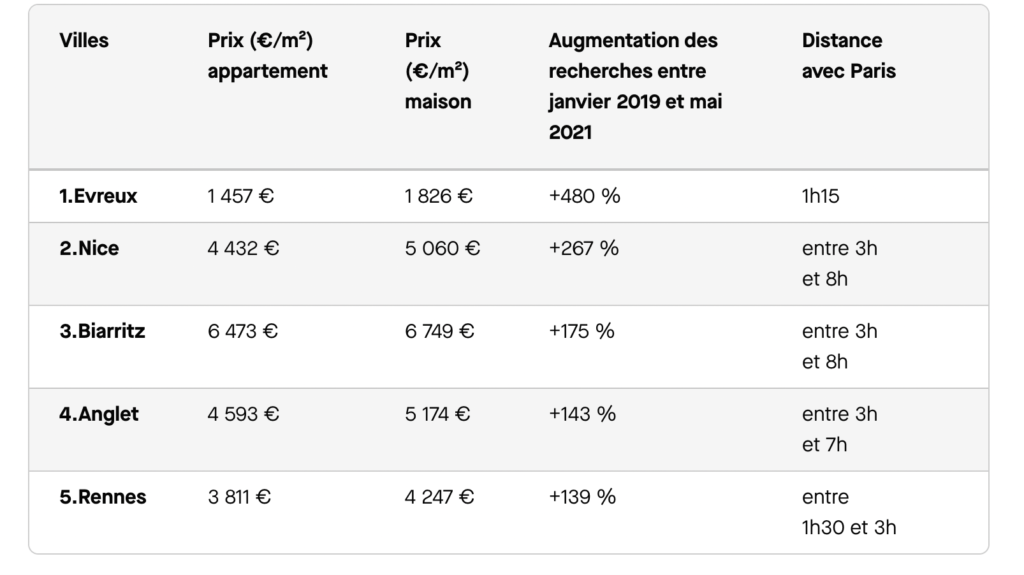1024x575 pixels.
Task: Click the 1 457 € apartment price
Action: point(241,196)
